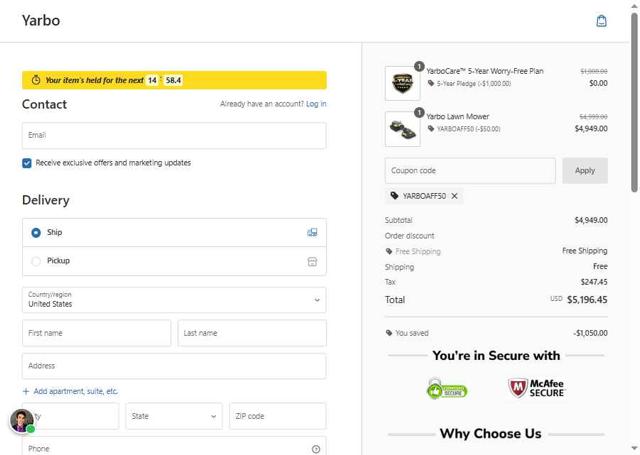Image resolution: width=640 pixels, height=455 pixels.
Task: Focus the ZIP code field
Action: [x=278, y=416]
